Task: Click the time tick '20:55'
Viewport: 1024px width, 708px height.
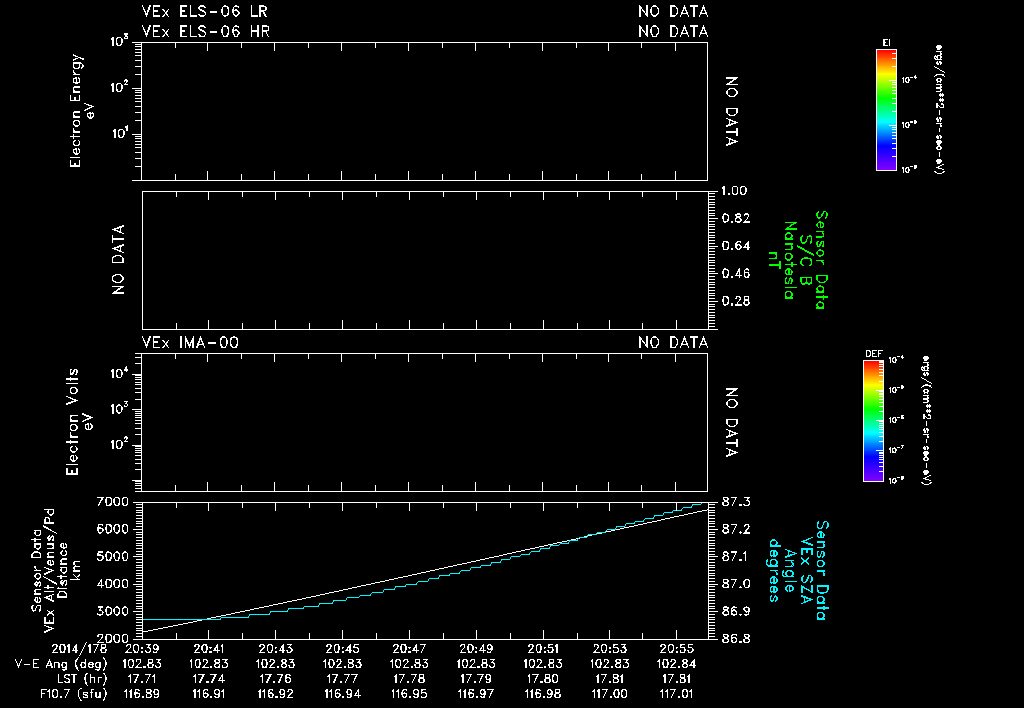Action: [677, 649]
